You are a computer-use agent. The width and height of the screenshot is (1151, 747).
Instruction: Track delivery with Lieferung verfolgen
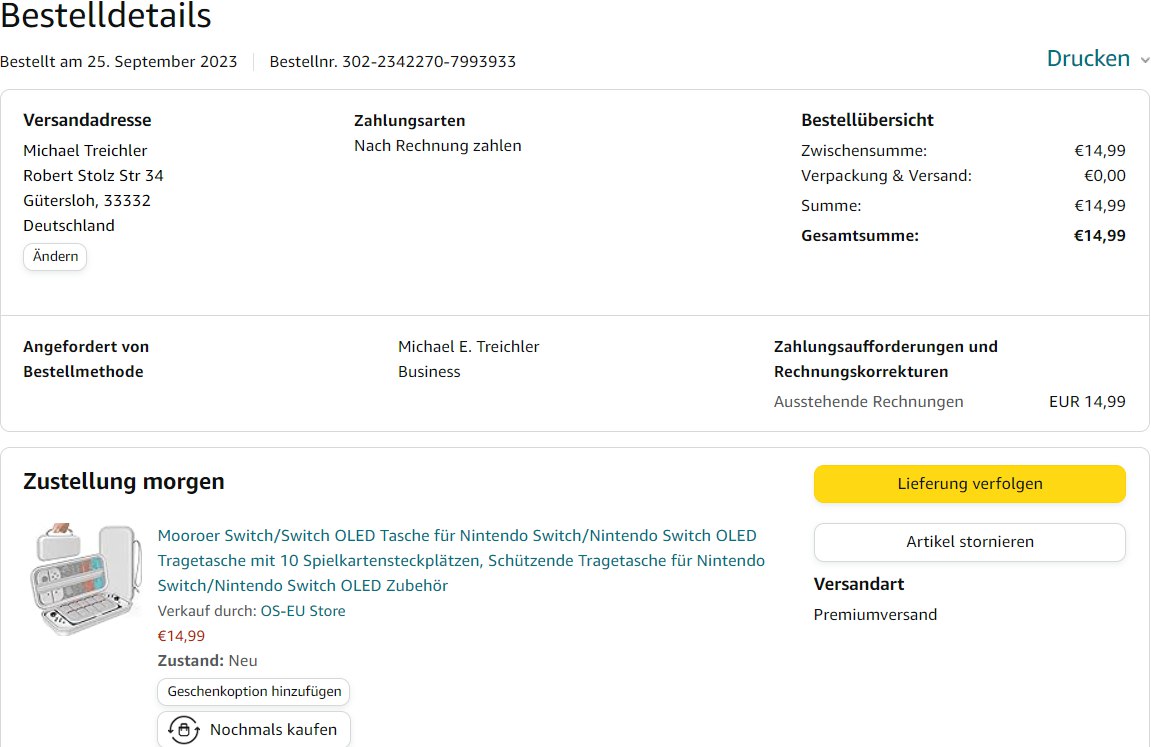pos(969,484)
